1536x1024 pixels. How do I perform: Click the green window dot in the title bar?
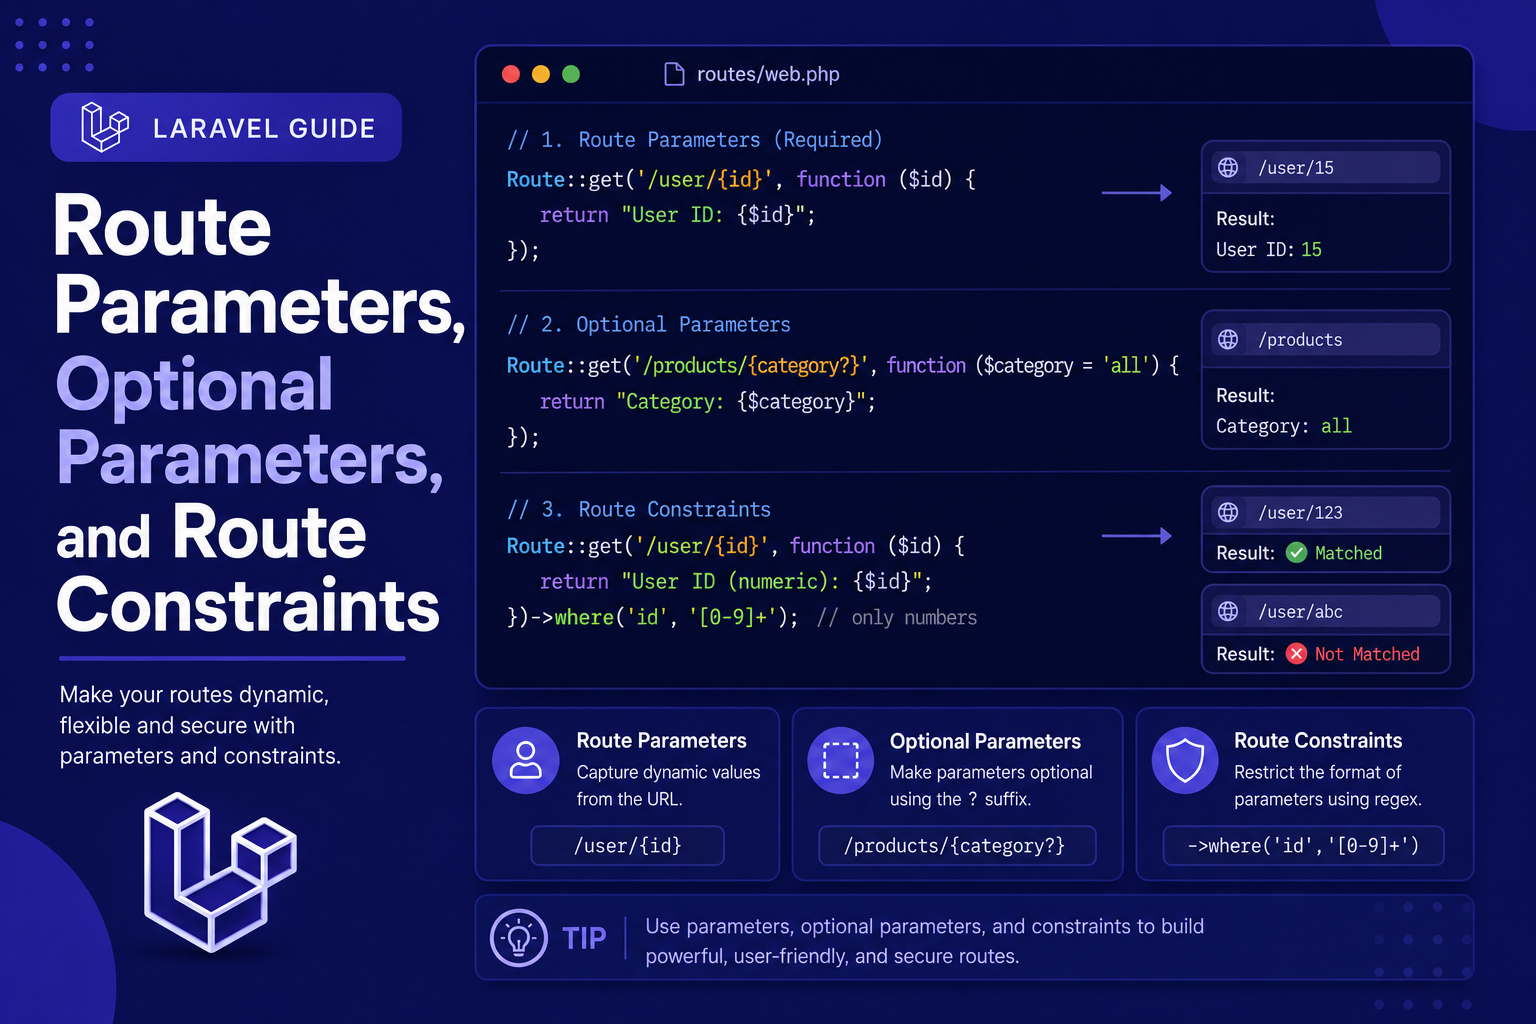(x=571, y=74)
